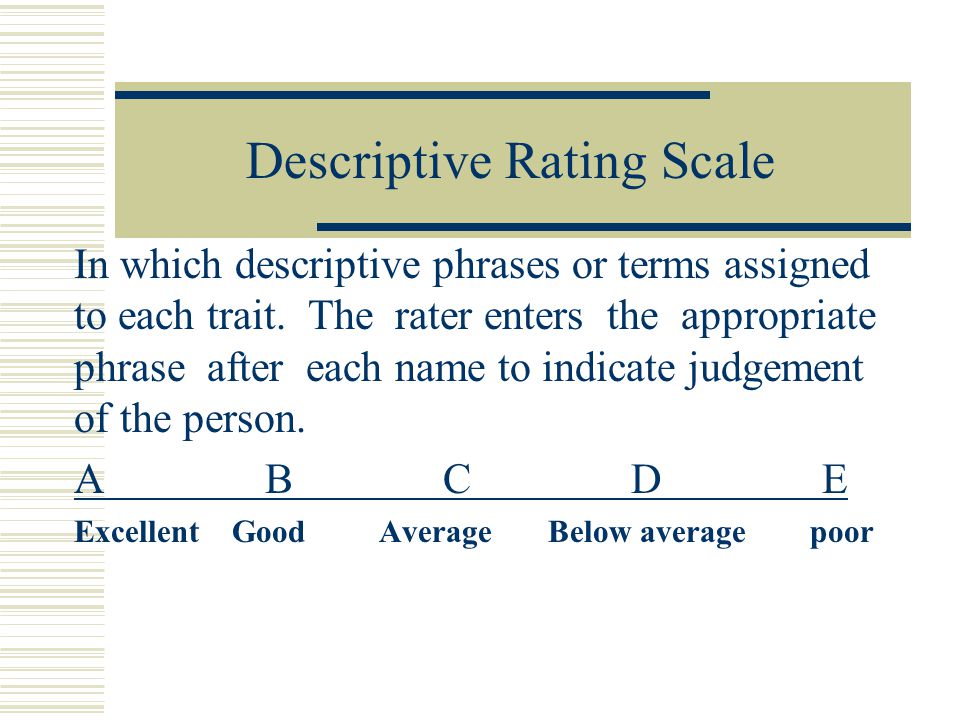Click the 'poor' label
The width and height of the screenshot is (960, 720).
point(841,535)
